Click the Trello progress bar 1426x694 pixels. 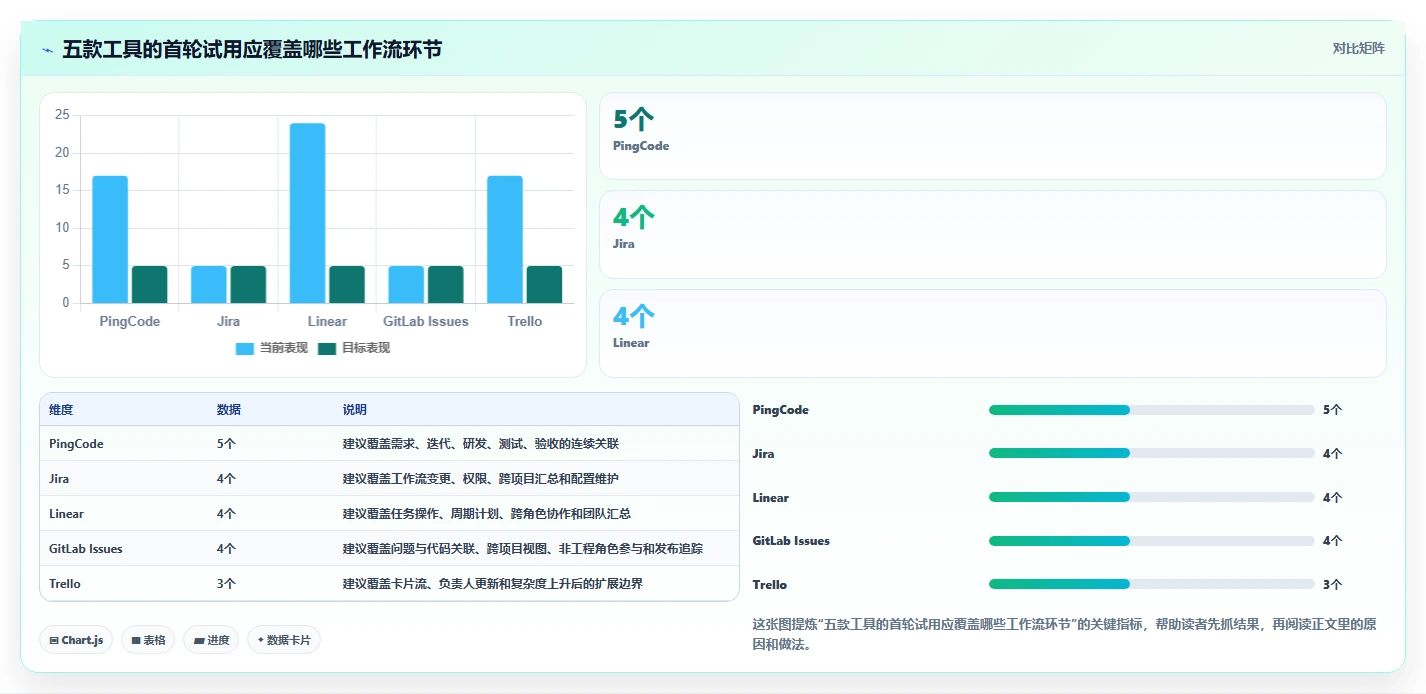click(1151, 584)
